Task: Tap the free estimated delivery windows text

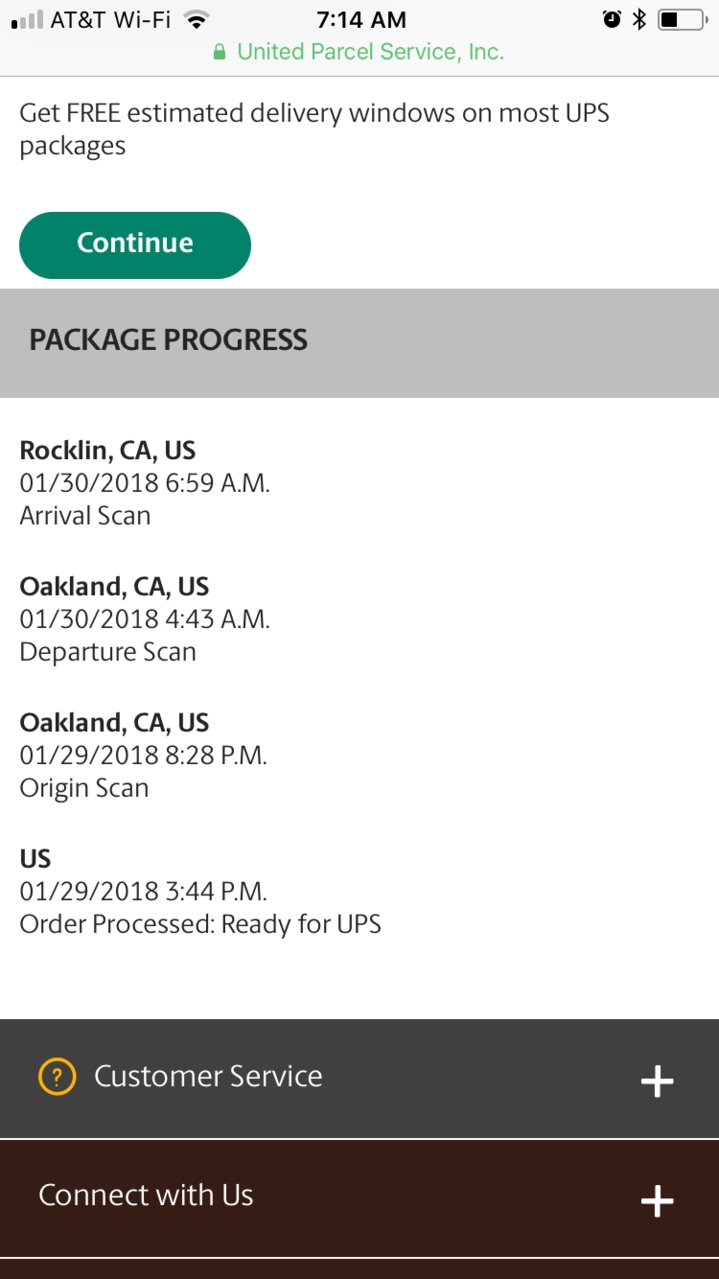Action: [314, 129]
